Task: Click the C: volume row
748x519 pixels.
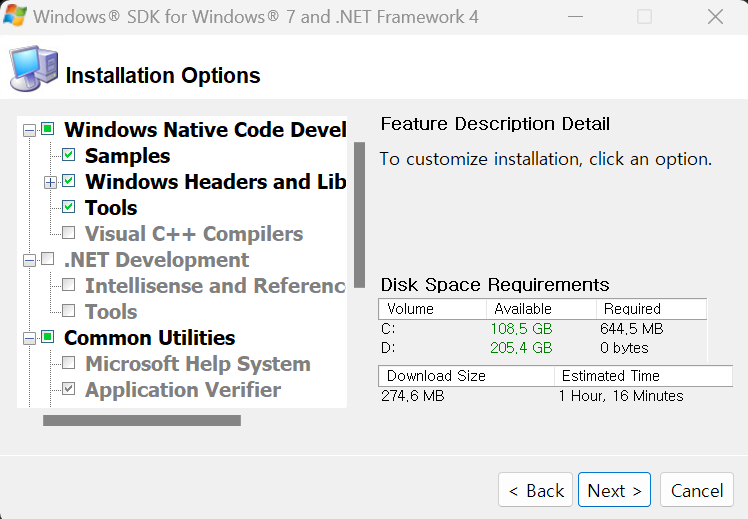Action: pyautogui.click(x=543, y=329)
